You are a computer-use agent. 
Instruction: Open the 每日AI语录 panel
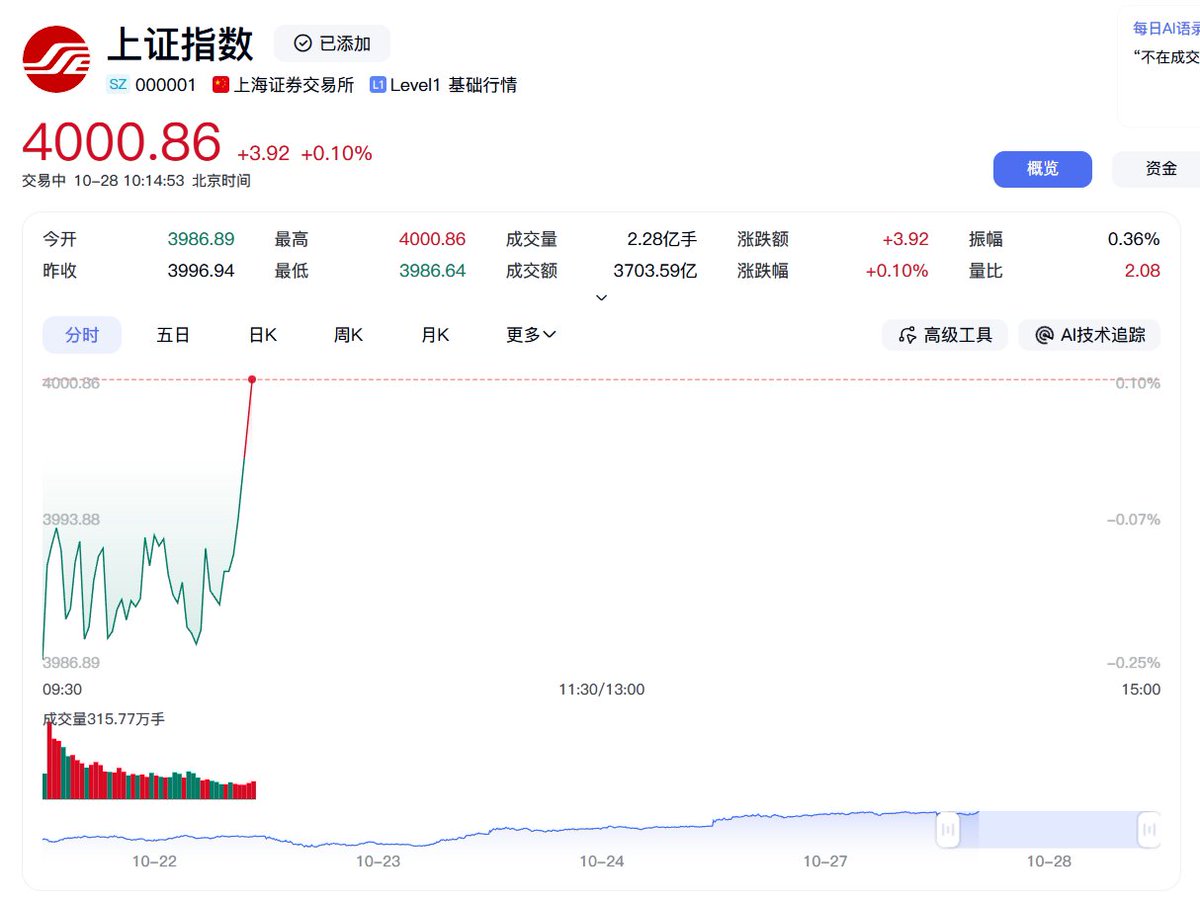coord(1163,29)
